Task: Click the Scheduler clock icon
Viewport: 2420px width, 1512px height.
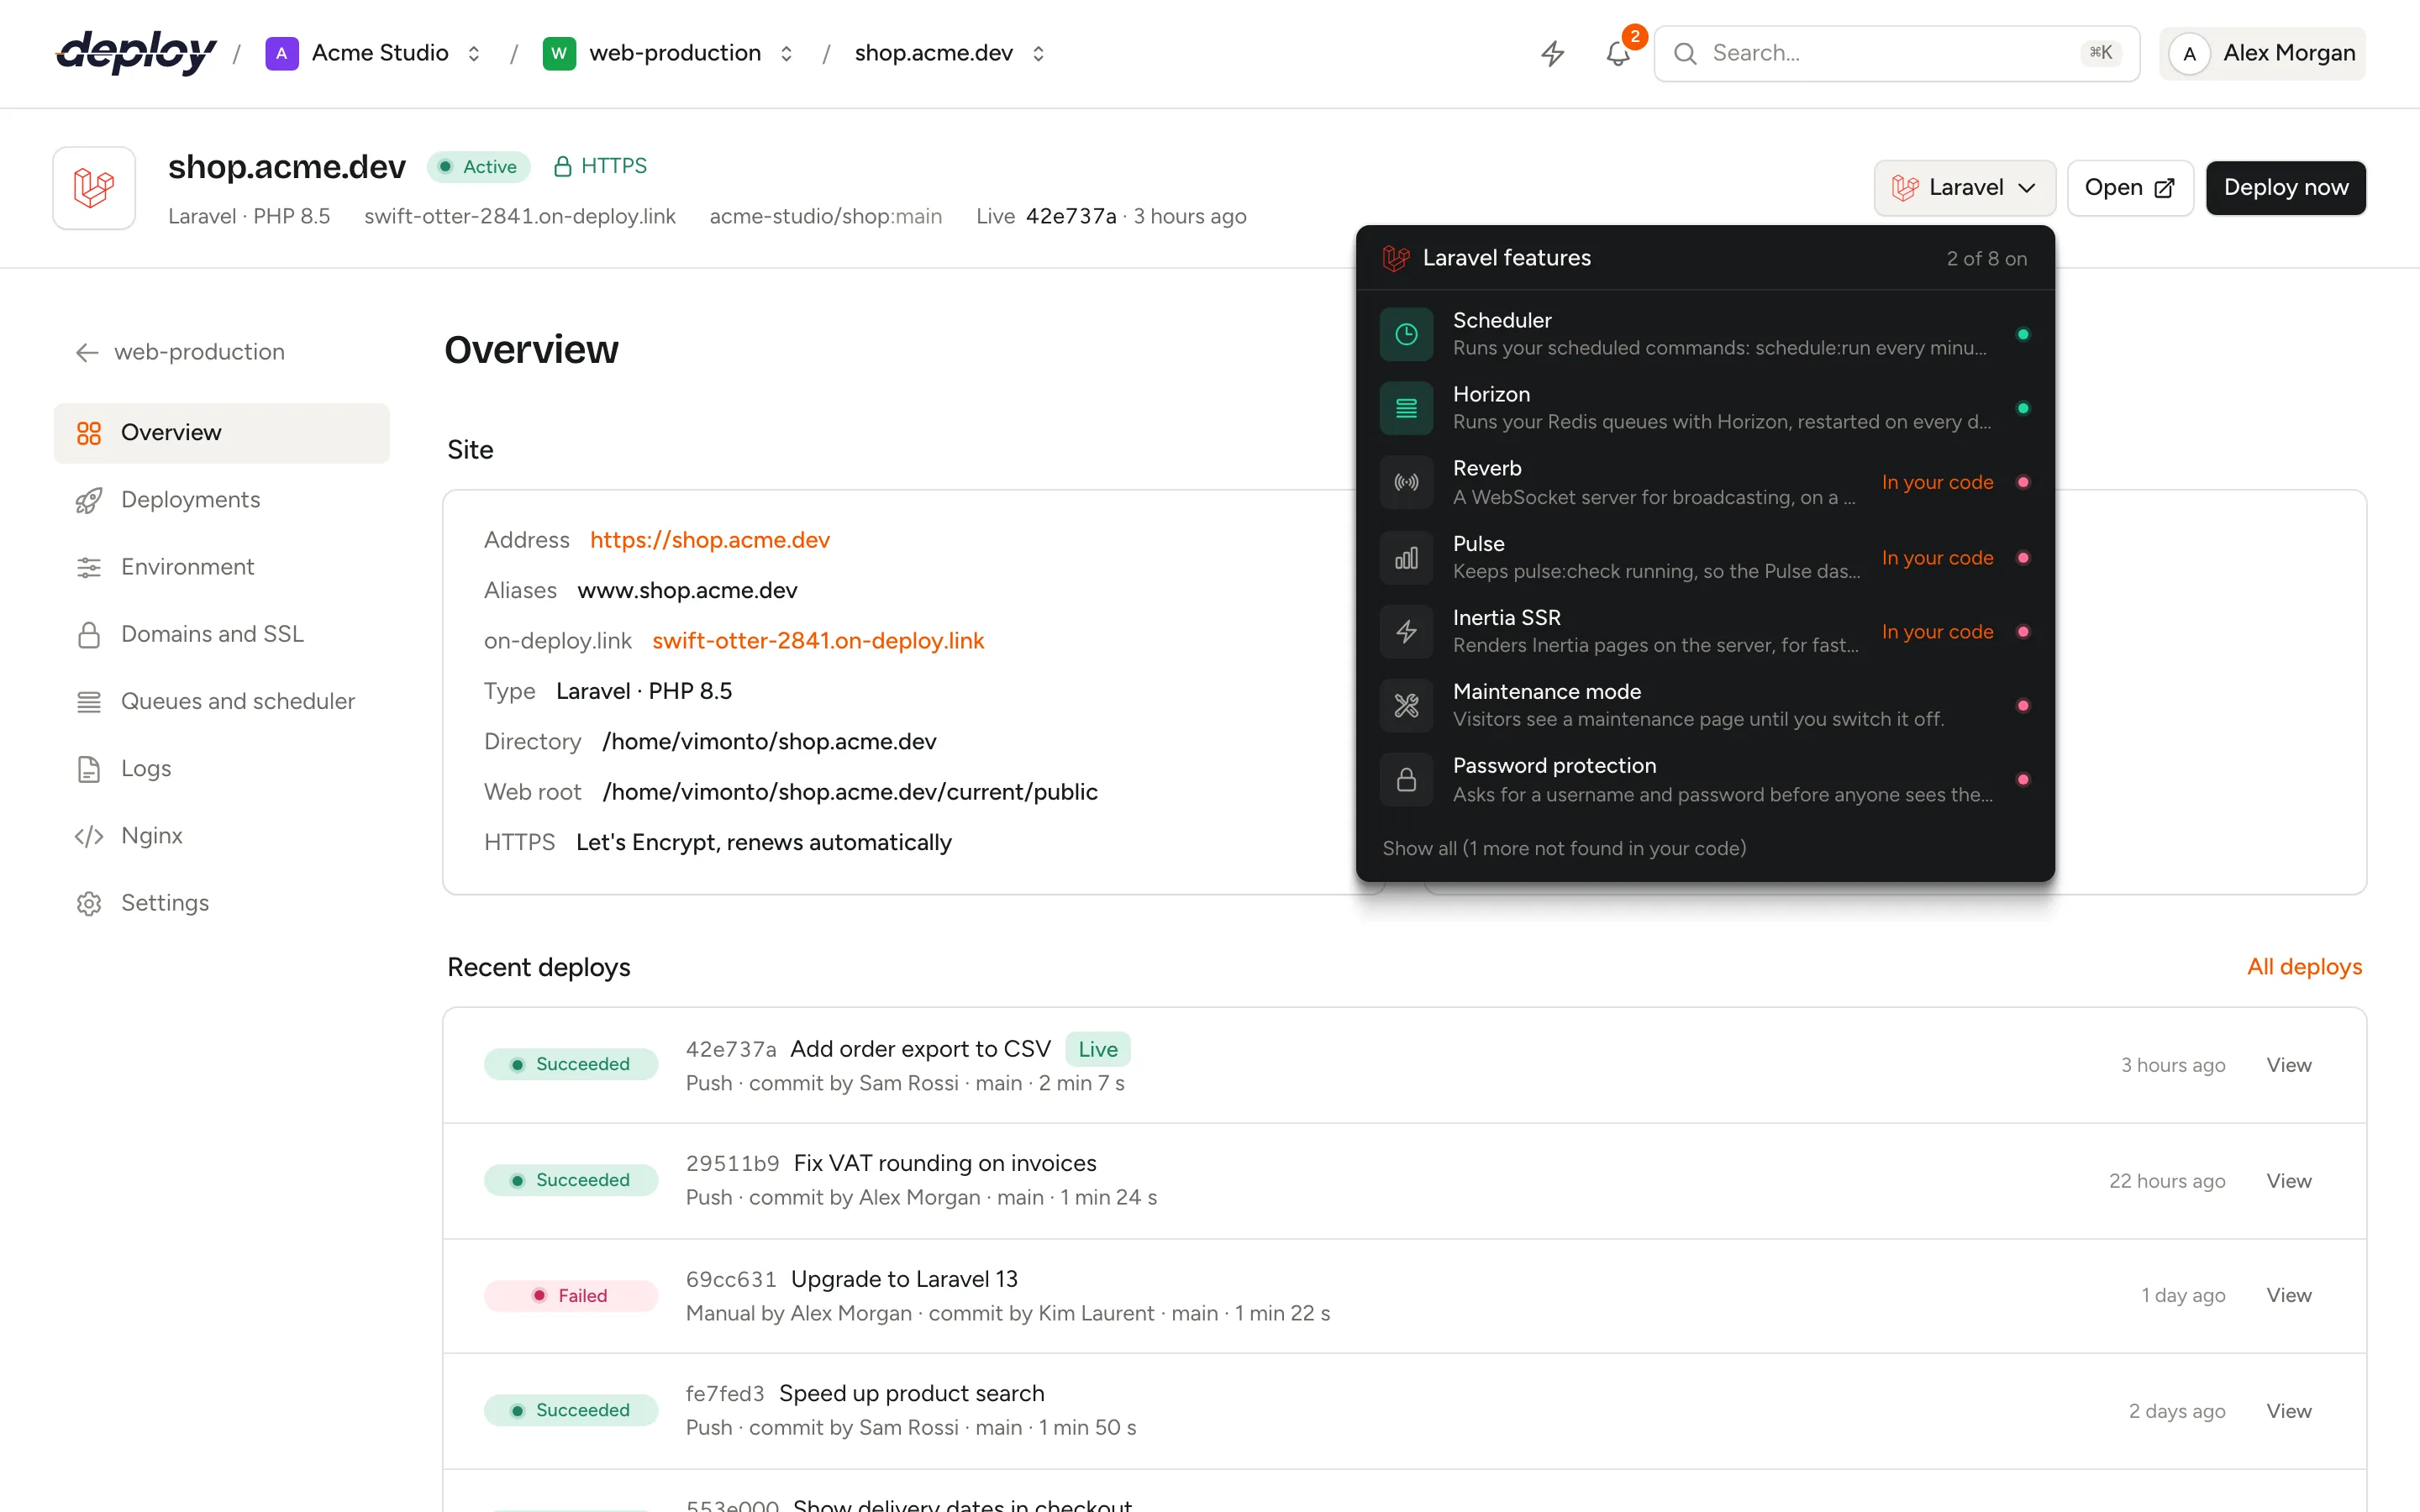Action: coord(1406,334)
